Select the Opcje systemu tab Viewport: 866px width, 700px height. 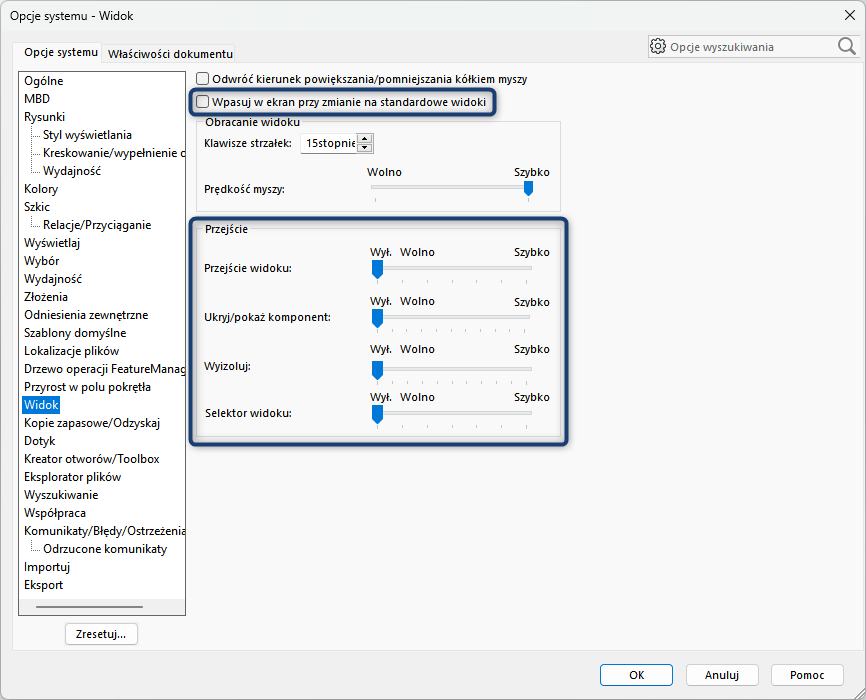pyautogui.click(x=61, y=52)
